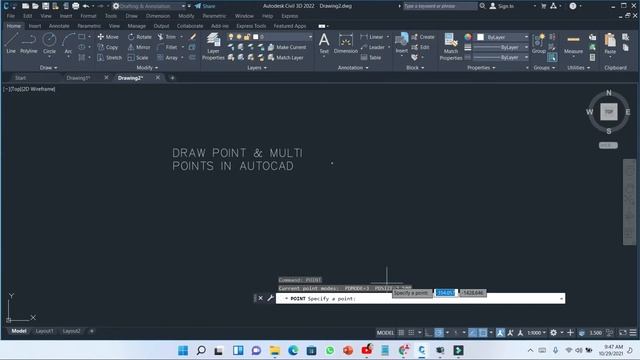
Task: Click the Linear dimension button
Action: click(x=372, y=37)
